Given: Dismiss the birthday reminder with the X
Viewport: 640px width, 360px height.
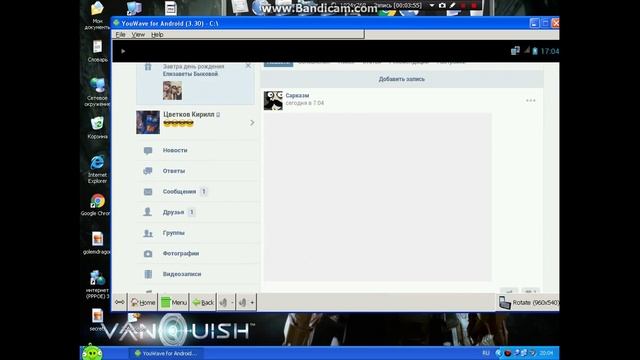Looking at the screenshot, I should click(x=248, y=66).
